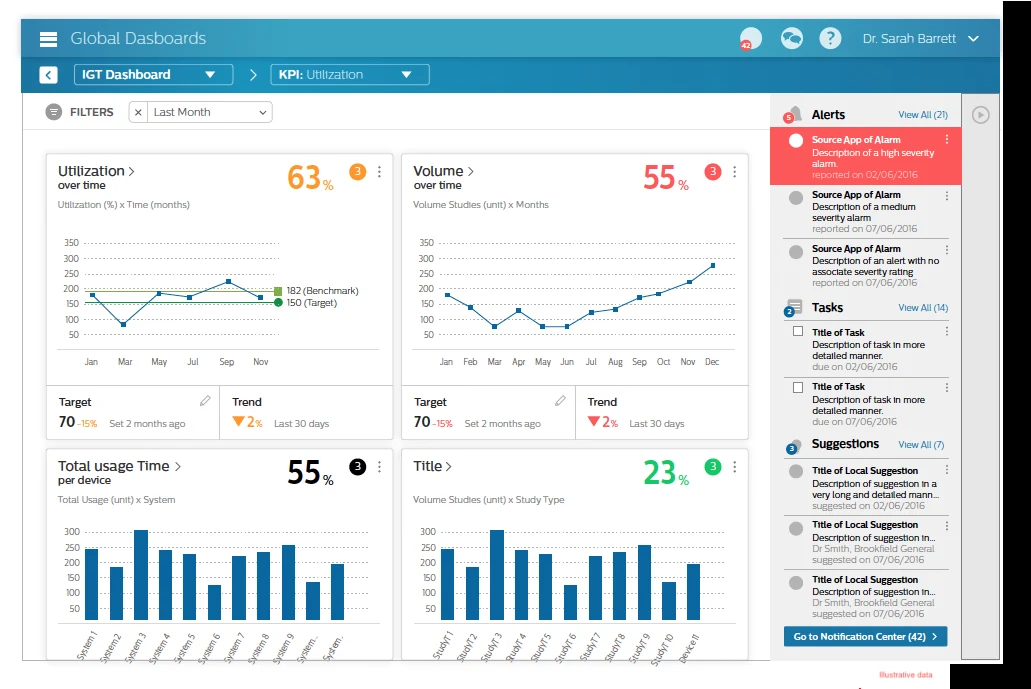Click the Tasks list icon with badge 2
The image size is (1031, 689).
[793, 308]
